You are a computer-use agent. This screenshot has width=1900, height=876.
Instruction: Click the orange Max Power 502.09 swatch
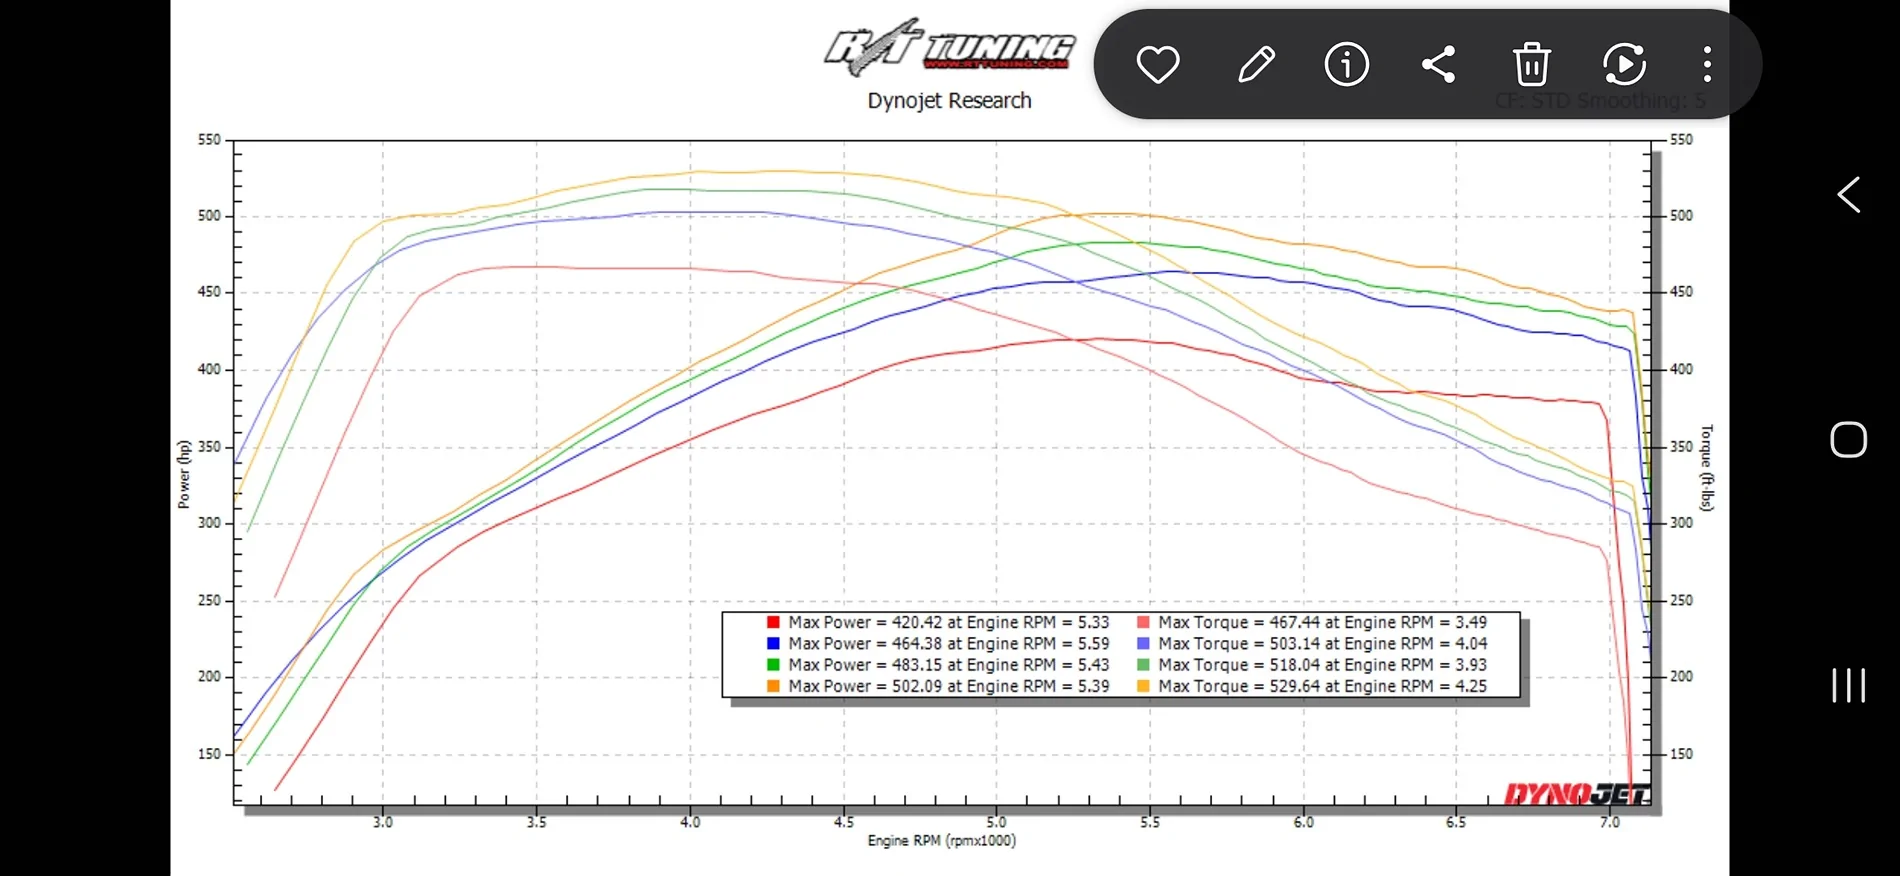coord(773,686)
